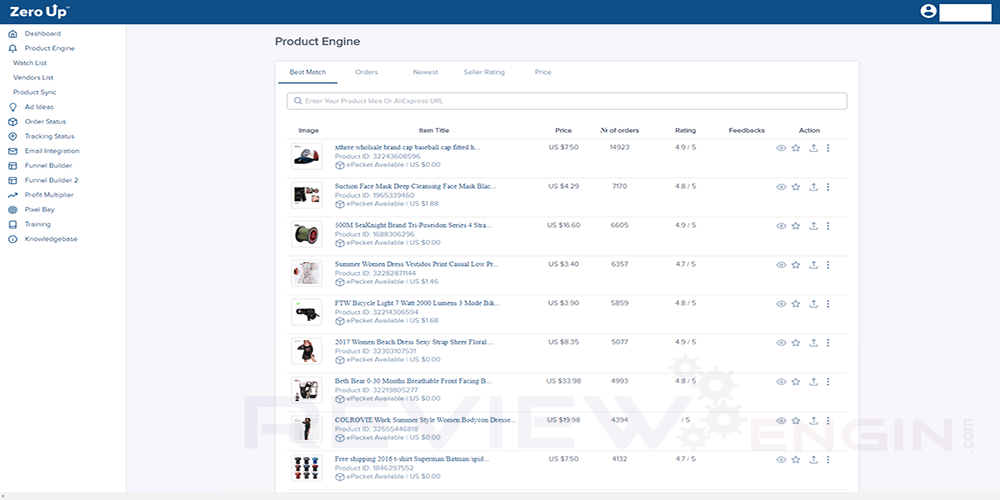View the COLROVIE dress with eye icon
Screen dimensions: 1000x500
[781, 421]
